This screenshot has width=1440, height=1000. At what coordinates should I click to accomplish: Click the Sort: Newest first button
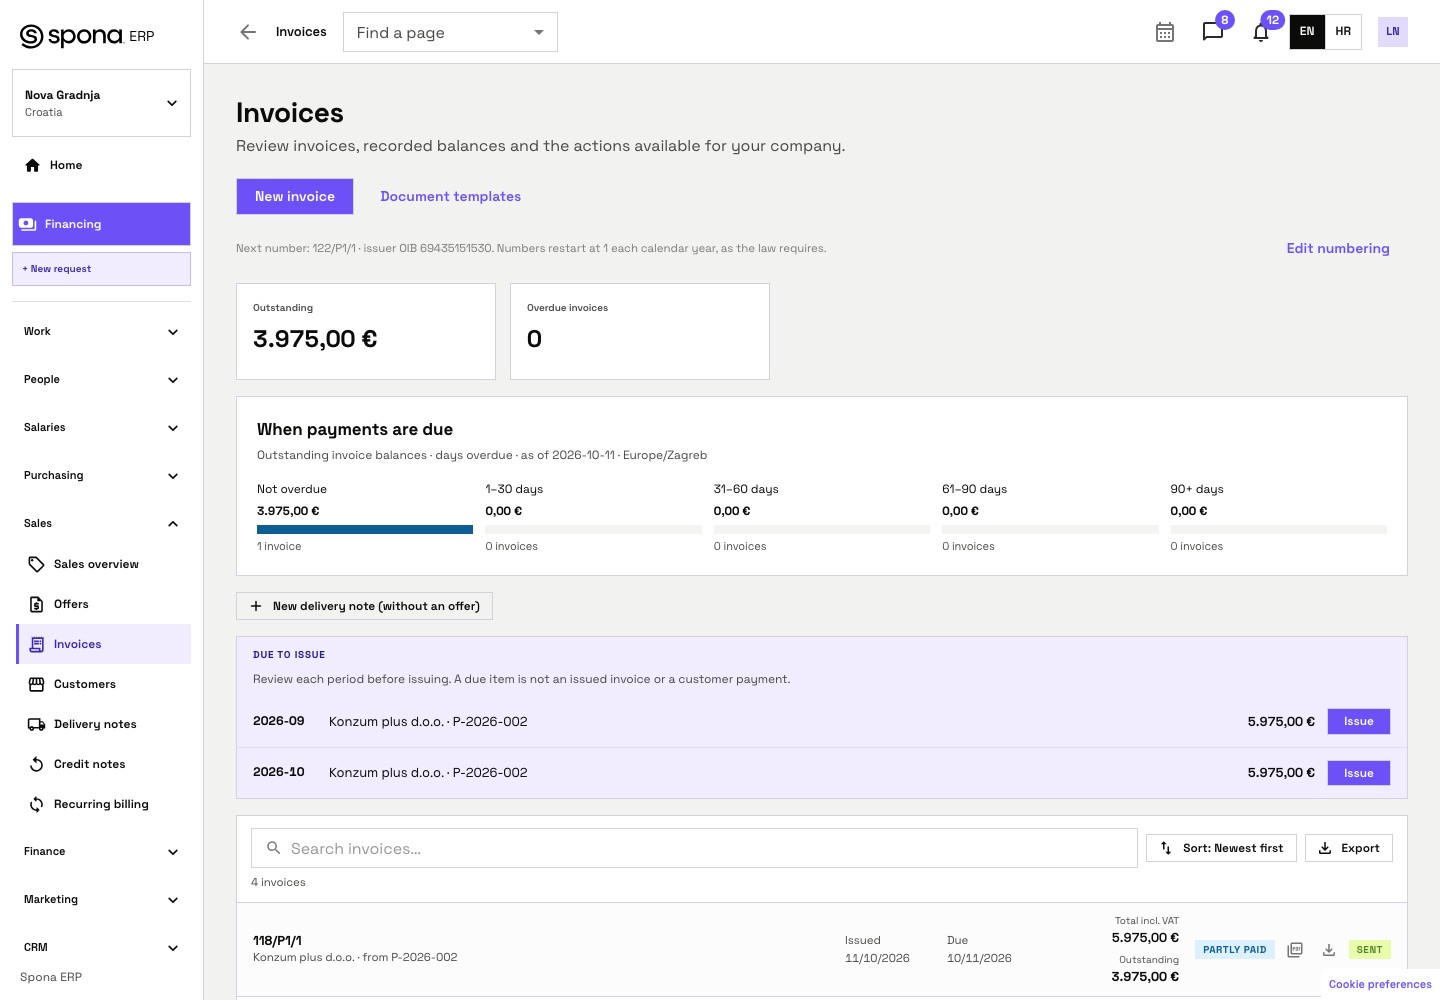1221,848
